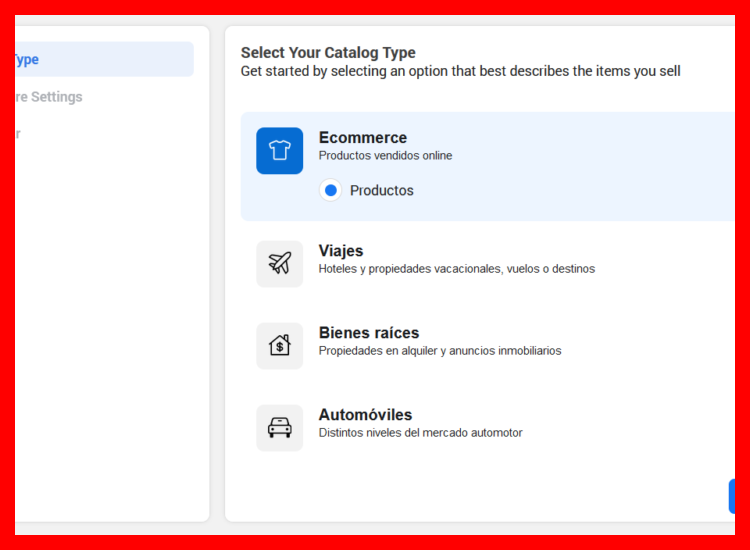Choose the Bienes raíces catalog heading
Image resolution: width=750 pixels, height=550 pixels.
click(x=369, y=333)
